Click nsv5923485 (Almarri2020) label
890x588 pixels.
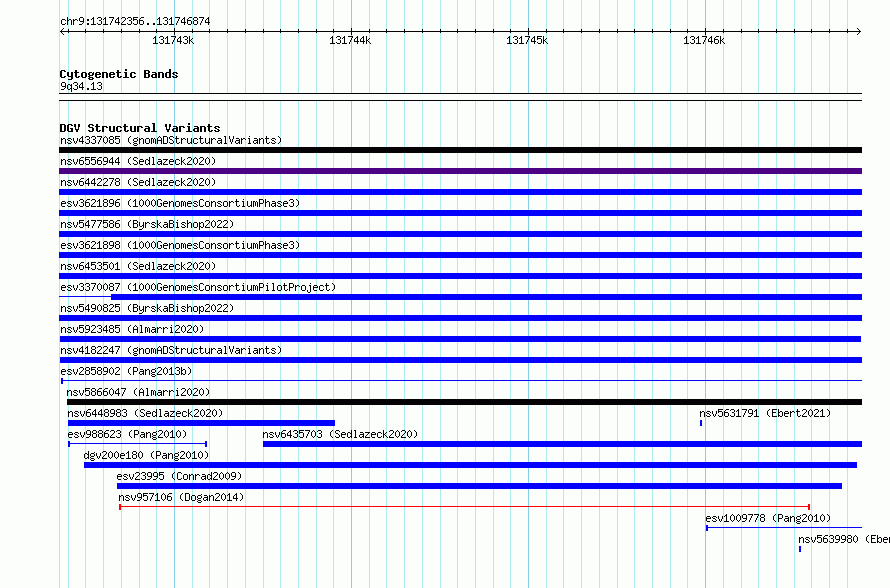tap(132, 329)
